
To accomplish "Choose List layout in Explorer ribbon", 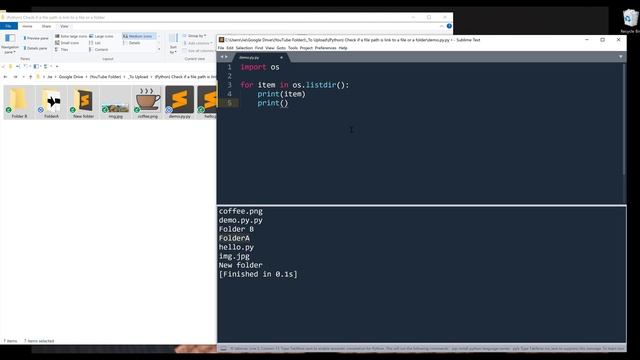I will pyautogui.click(x=95, y=43).
